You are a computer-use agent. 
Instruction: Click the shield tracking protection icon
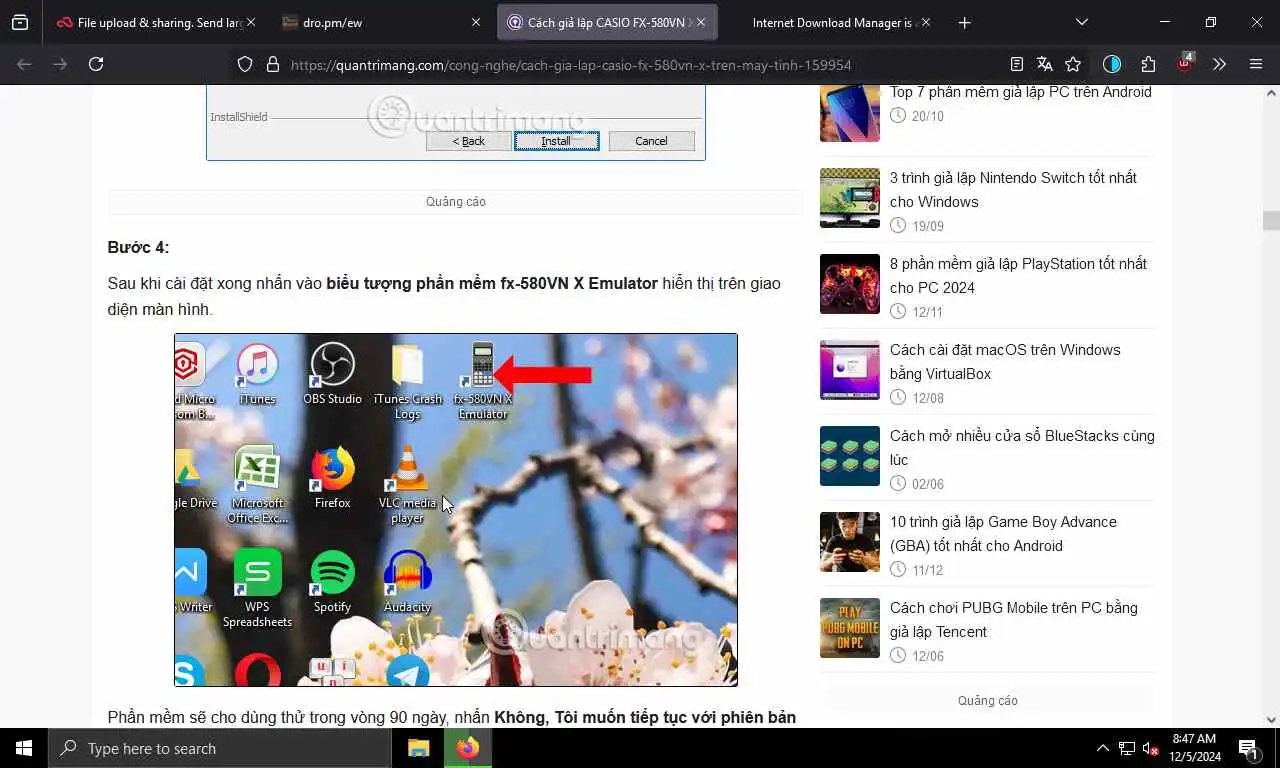tap(245, 64)
